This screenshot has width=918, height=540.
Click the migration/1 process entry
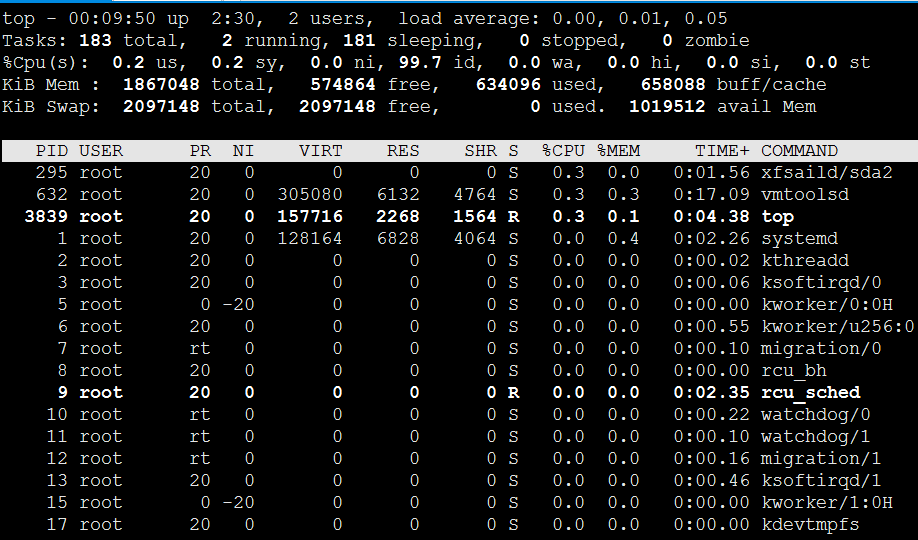tap(821, 459)
